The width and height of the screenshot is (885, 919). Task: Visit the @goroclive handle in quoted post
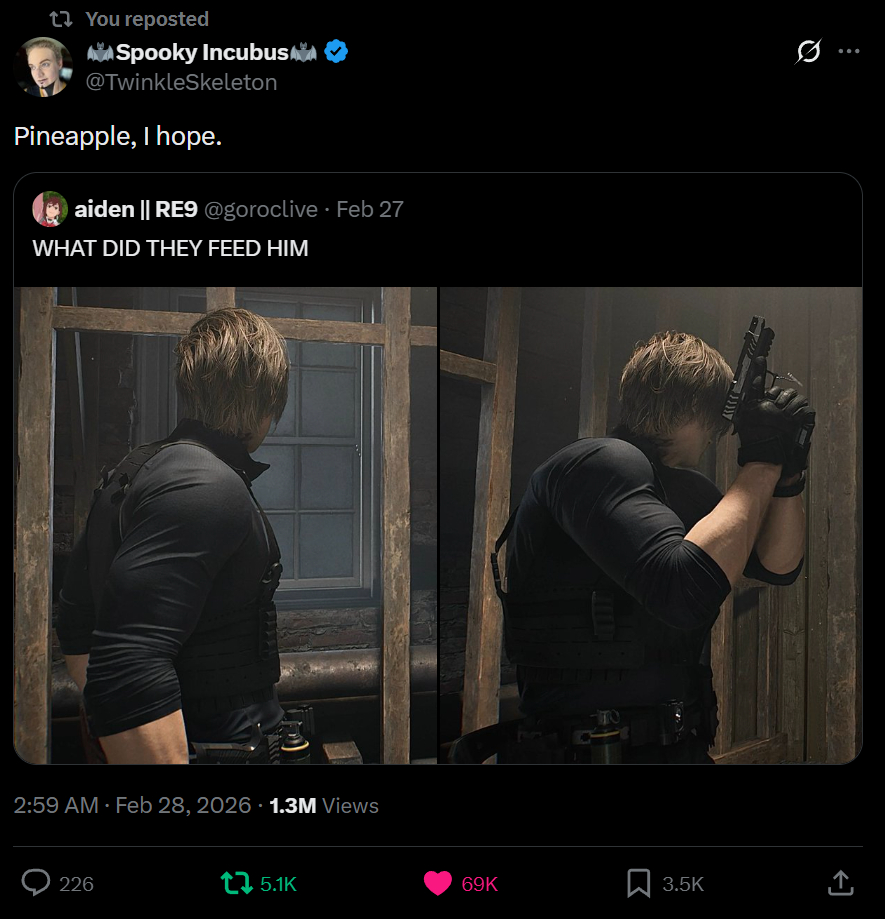[261, 209]
